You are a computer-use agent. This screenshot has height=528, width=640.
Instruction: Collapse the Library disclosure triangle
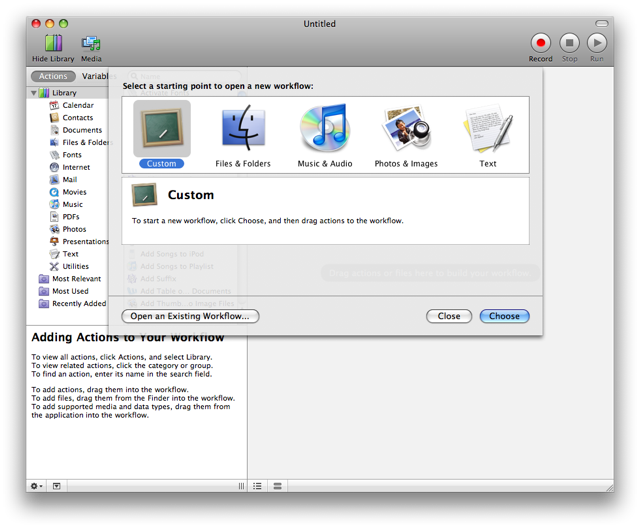(34, 93)
